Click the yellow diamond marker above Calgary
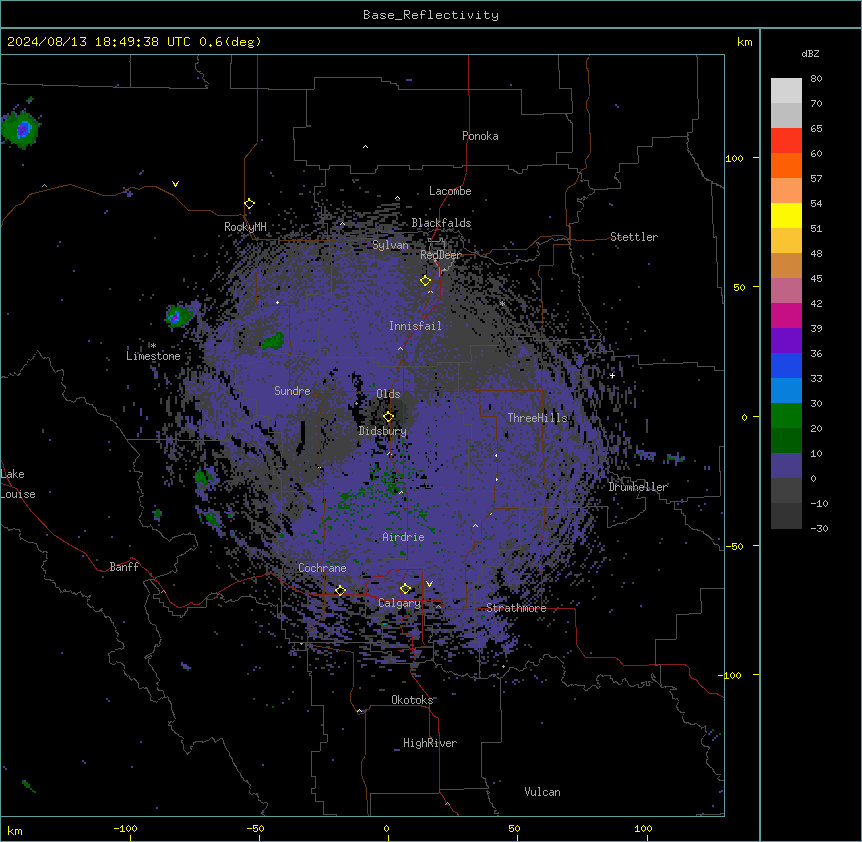The image size is (862, 842). 406,589
